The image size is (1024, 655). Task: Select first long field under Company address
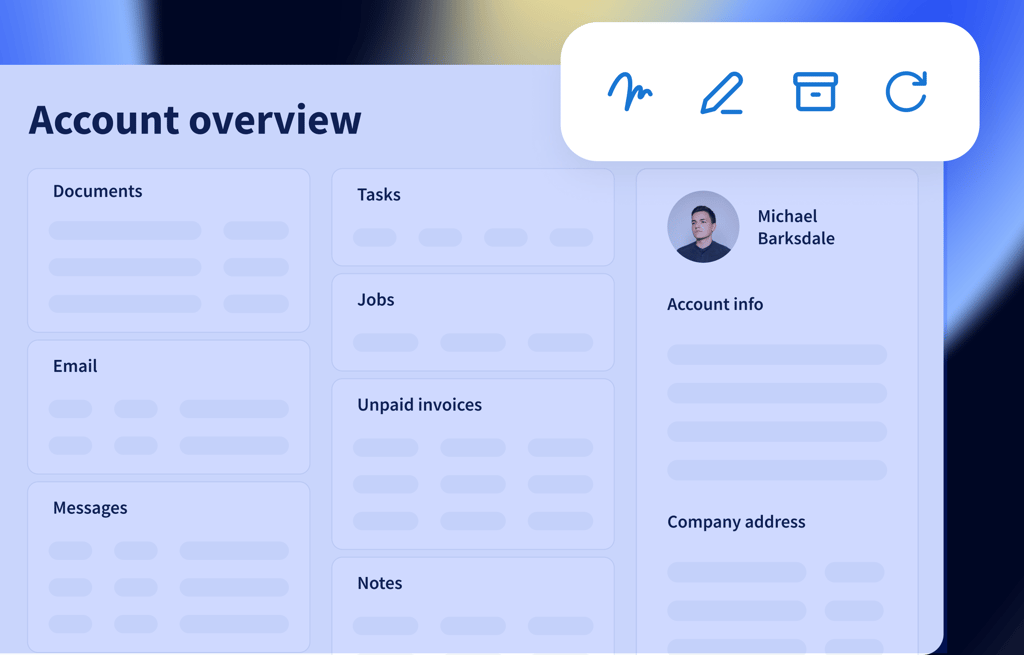click(737, 572)
